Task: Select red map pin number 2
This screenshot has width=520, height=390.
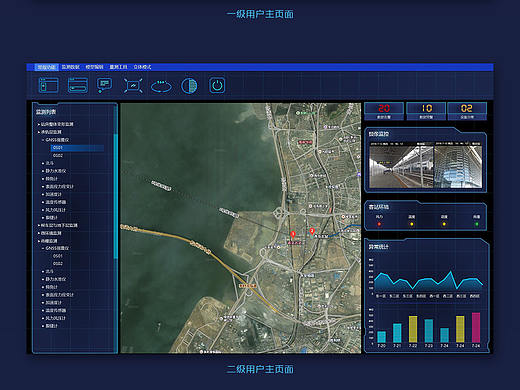Action: 312,231
